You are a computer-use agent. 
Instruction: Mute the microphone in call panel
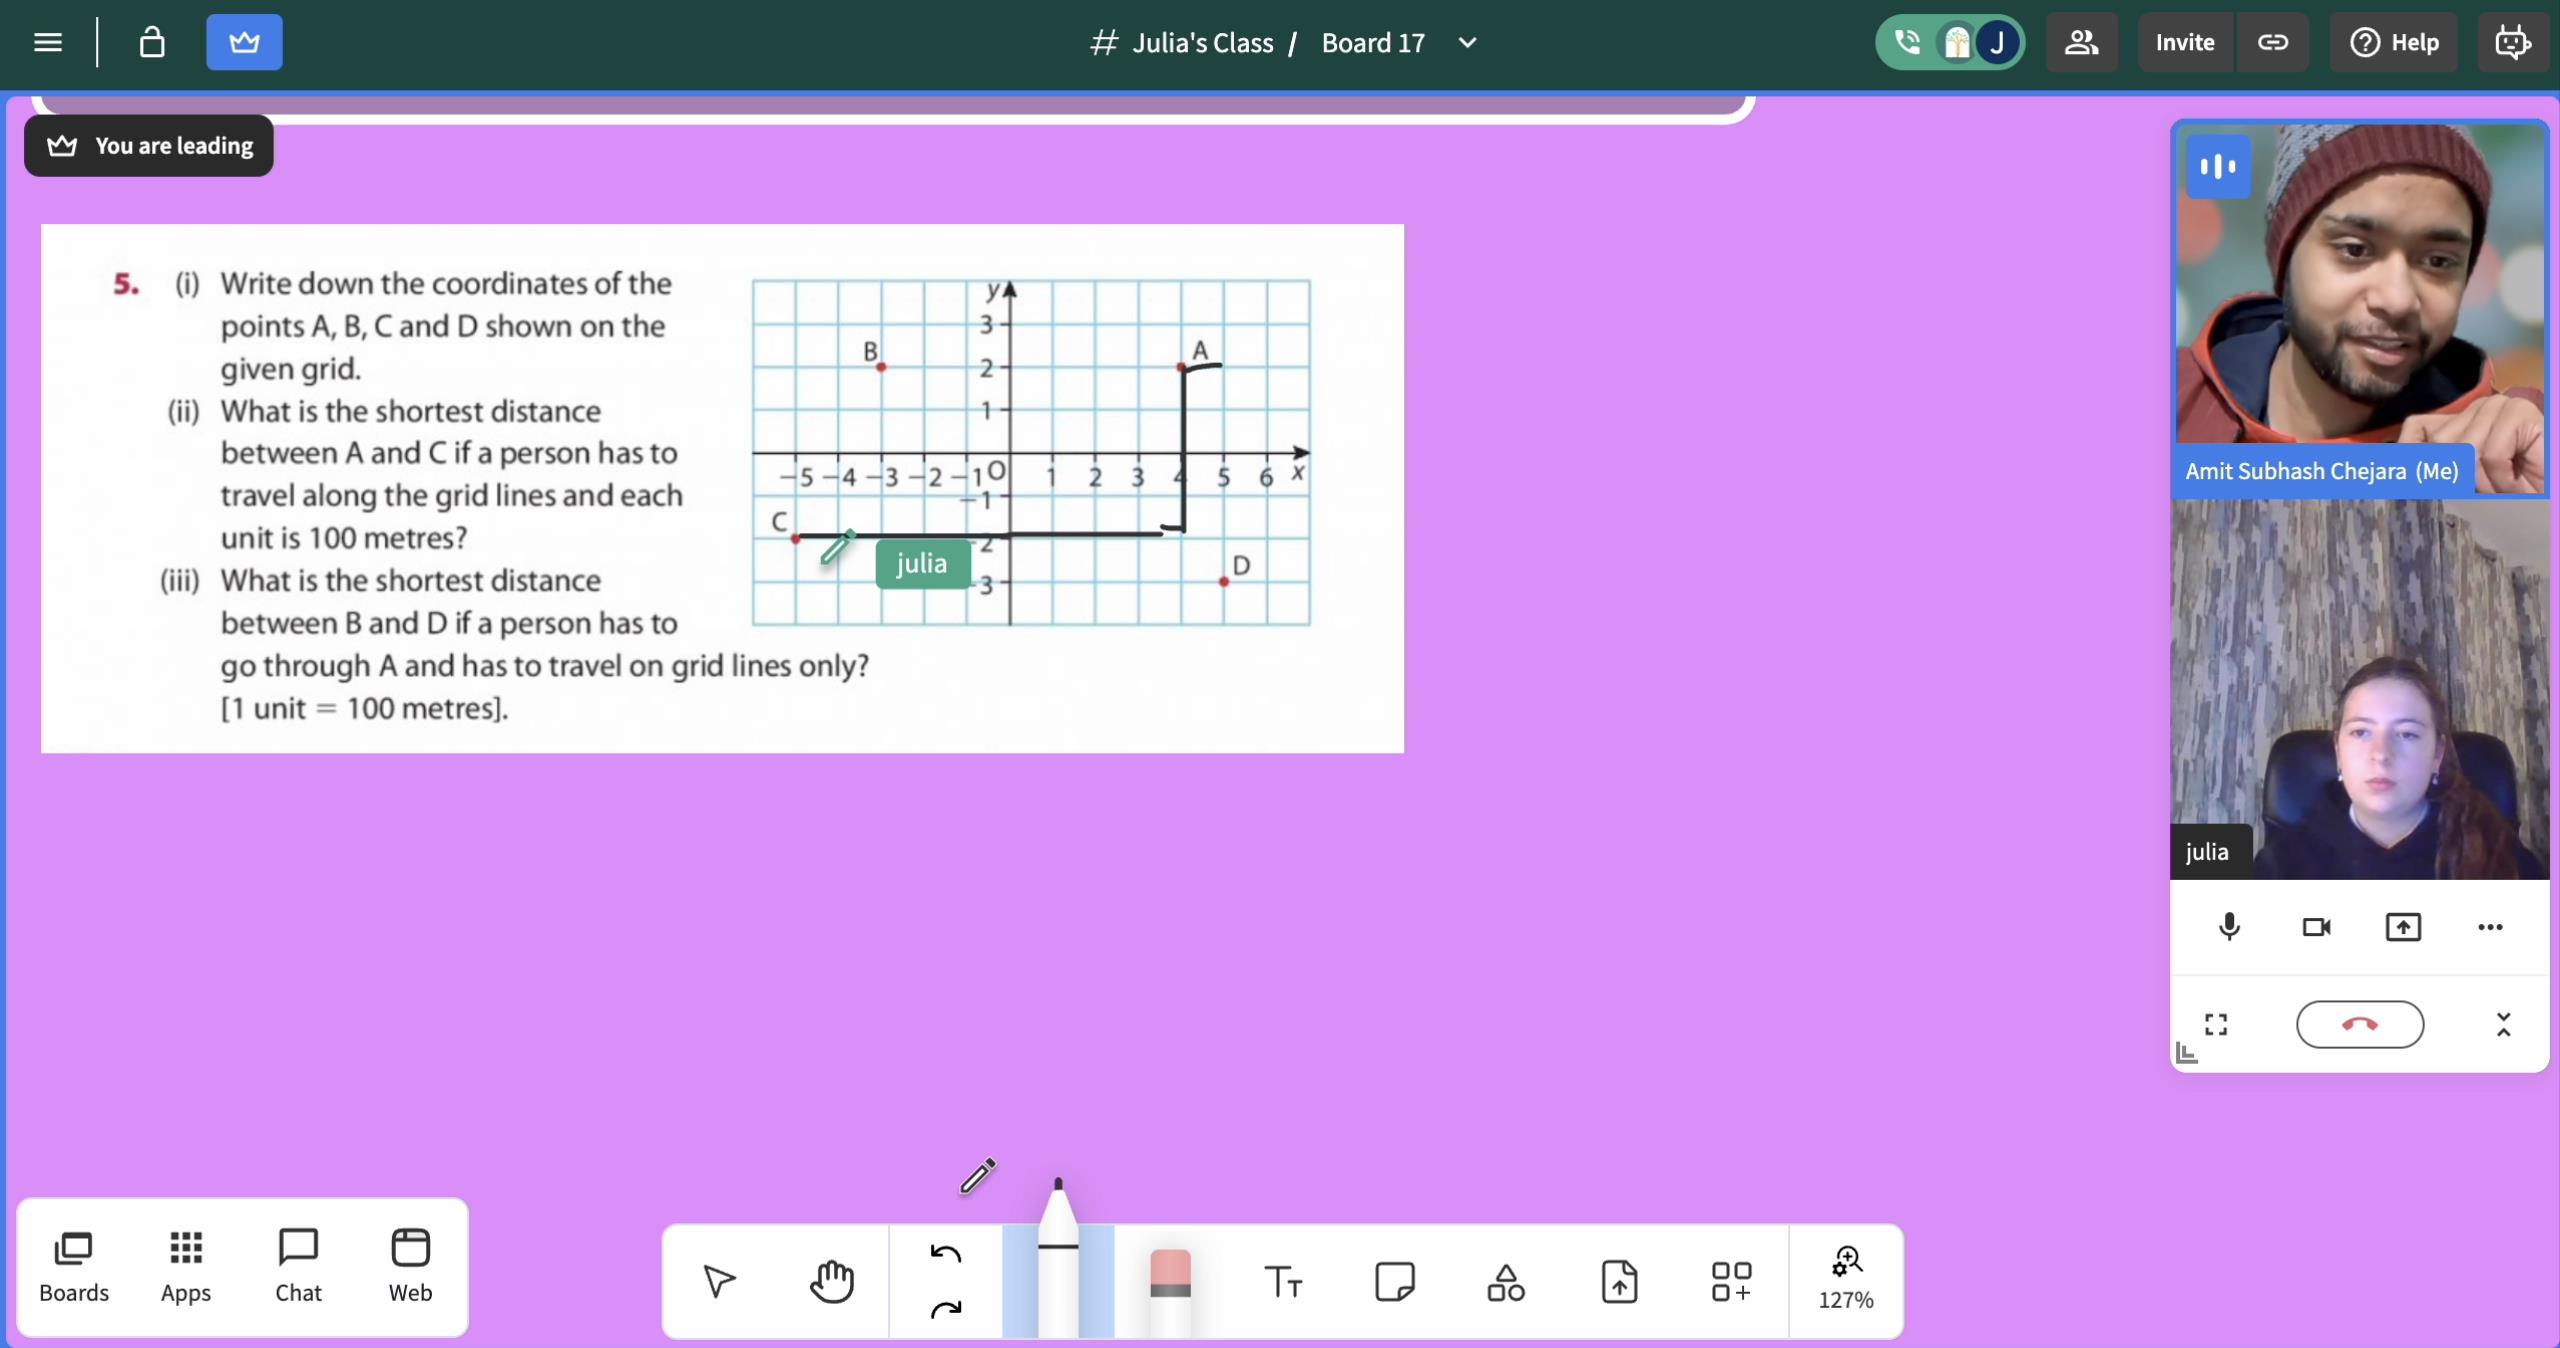[2229, 927]
